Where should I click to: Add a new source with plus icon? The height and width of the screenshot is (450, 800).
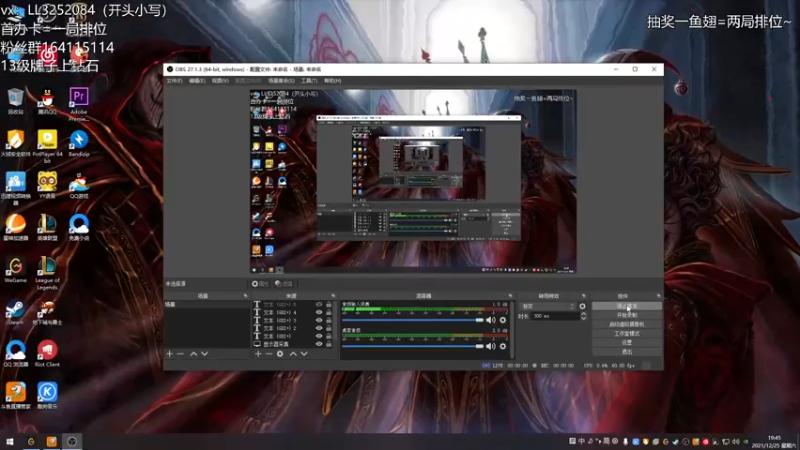(258, 354)
